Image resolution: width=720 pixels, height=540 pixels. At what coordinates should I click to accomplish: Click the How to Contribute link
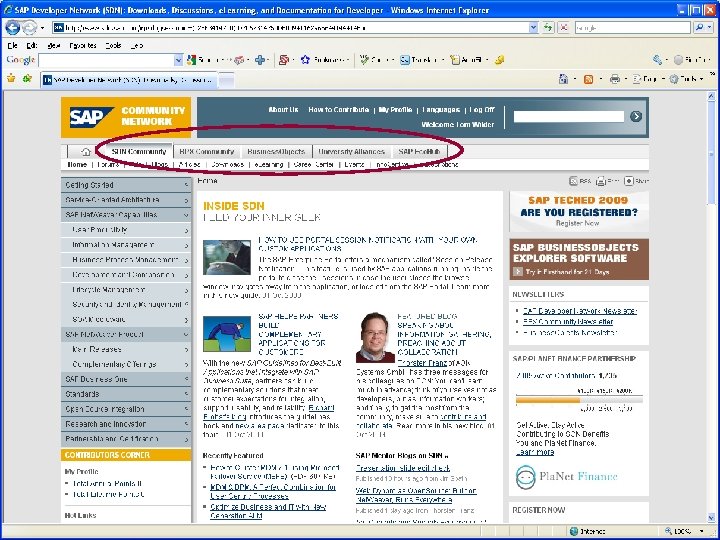pyautogui.click(x=338, y=110)
